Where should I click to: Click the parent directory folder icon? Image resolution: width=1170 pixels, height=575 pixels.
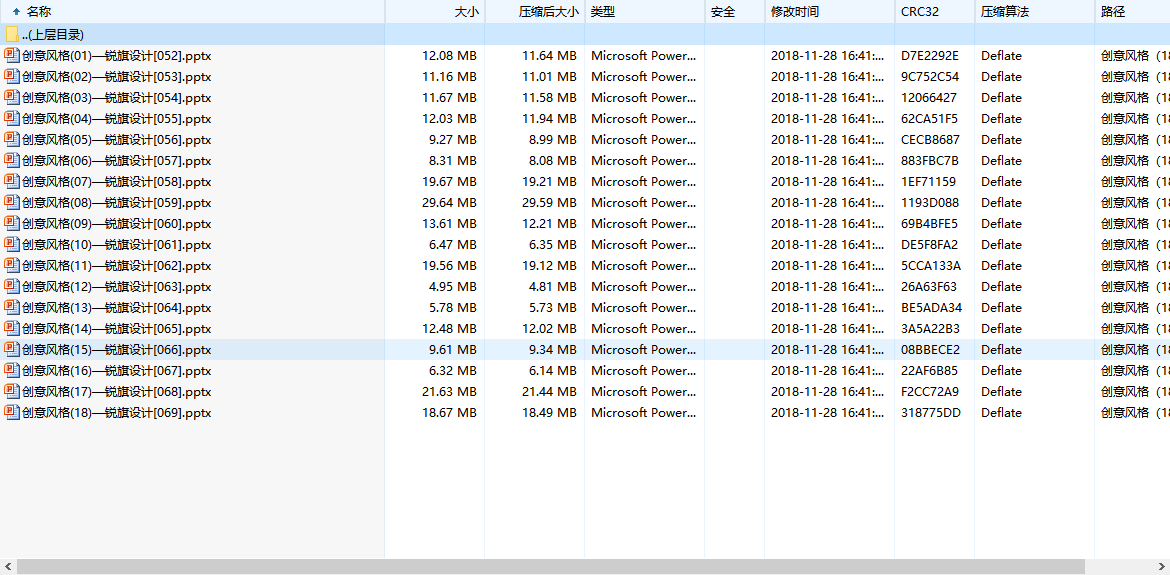pyautogui.click(x=12, y=34)
